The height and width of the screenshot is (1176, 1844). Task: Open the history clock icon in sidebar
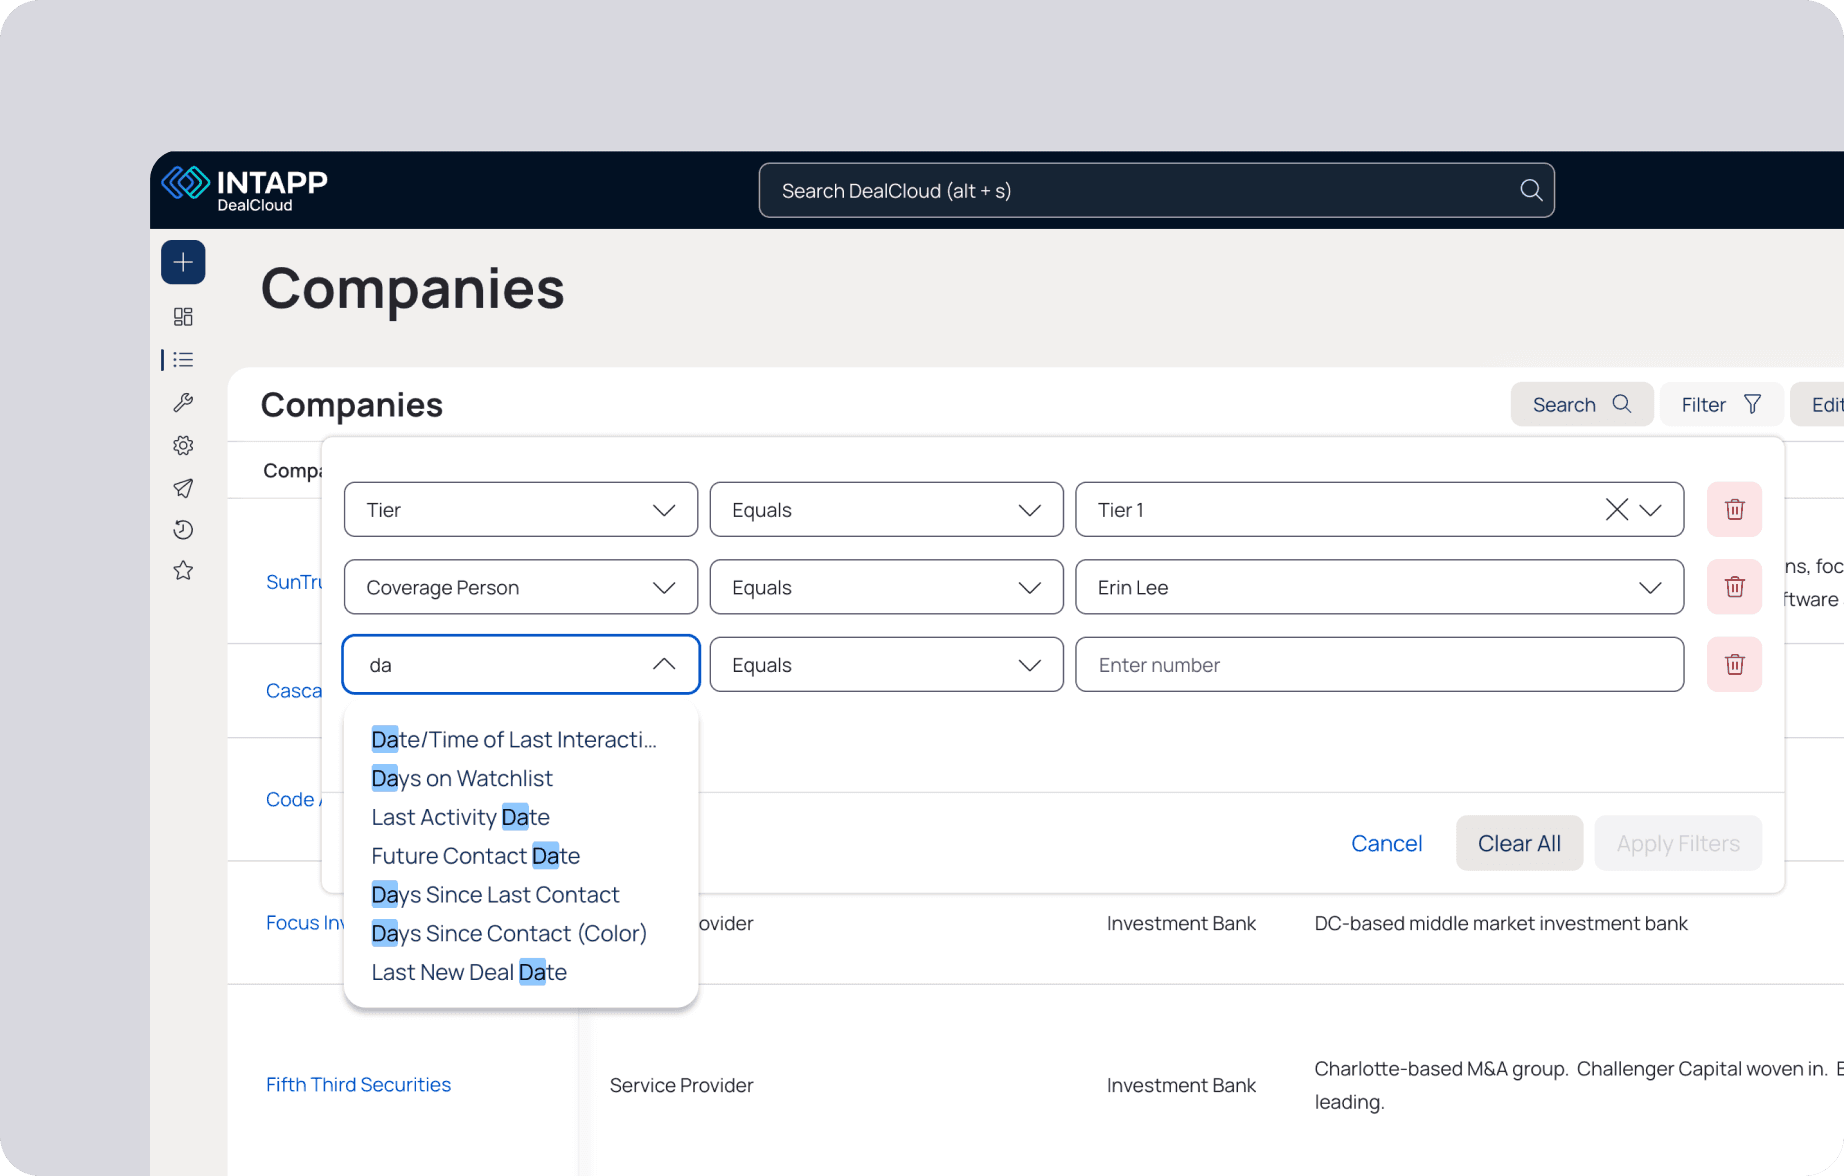(183, 530)
